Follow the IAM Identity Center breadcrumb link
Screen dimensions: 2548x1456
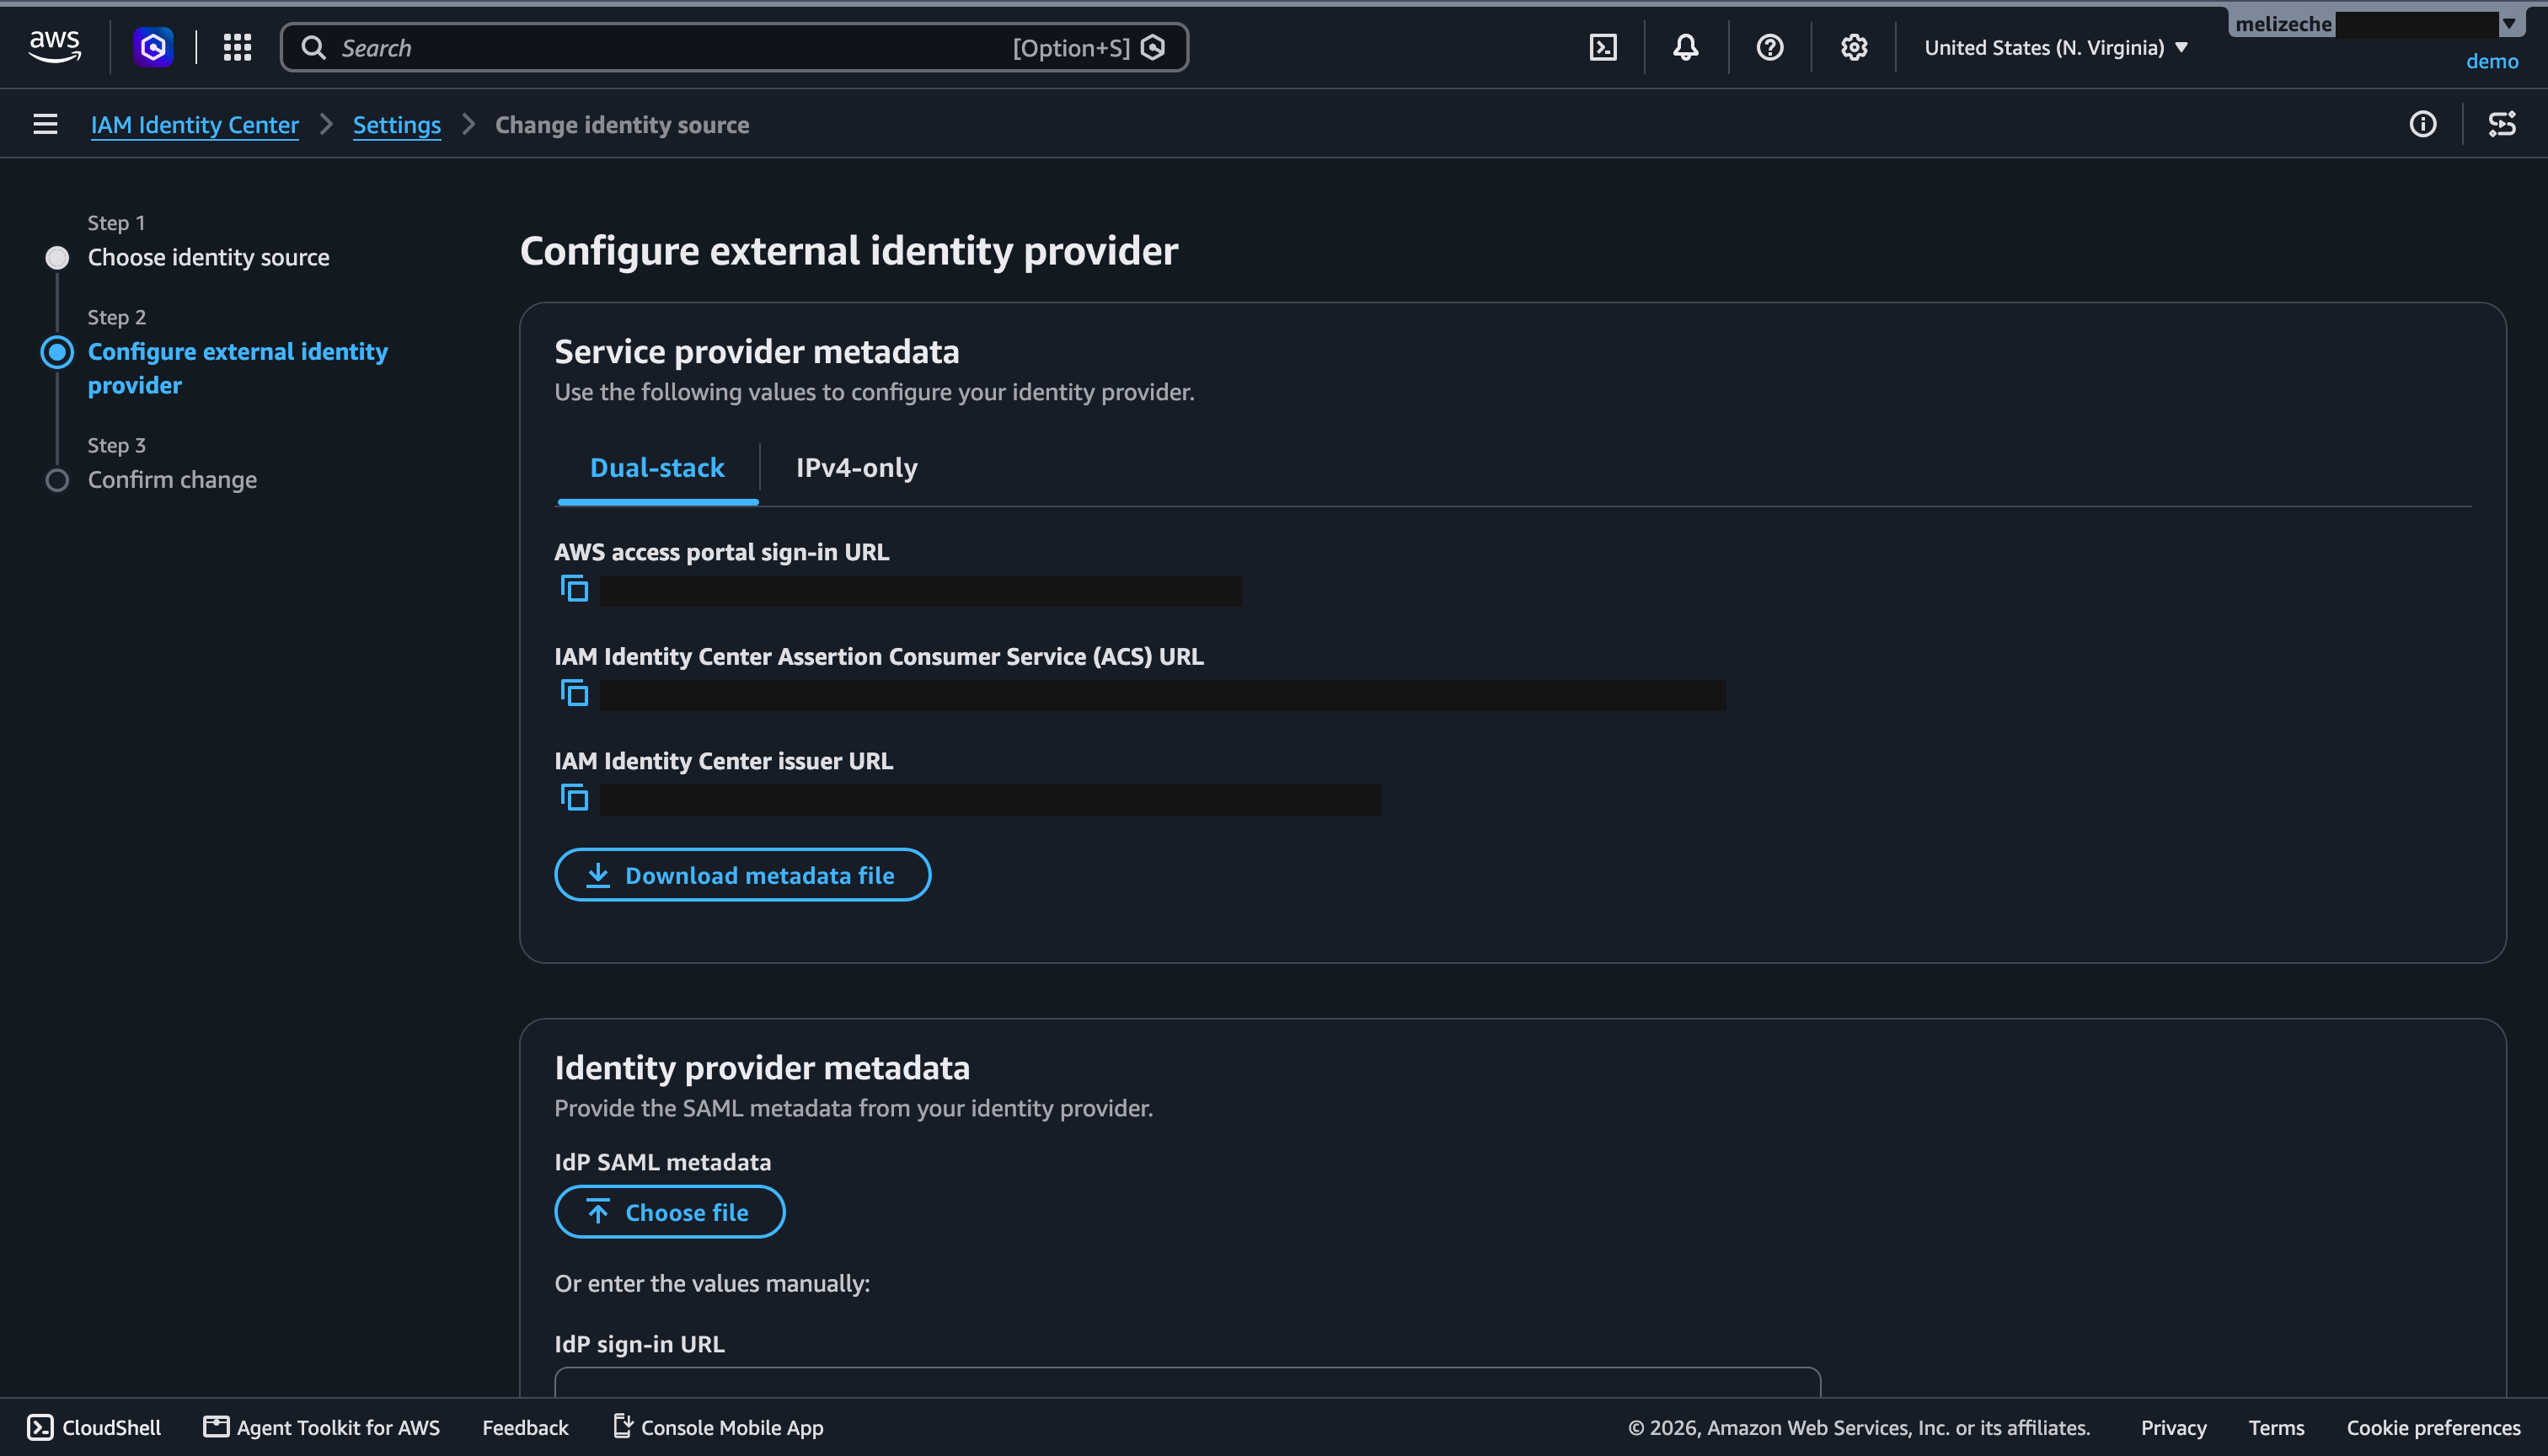coord(195,124)
